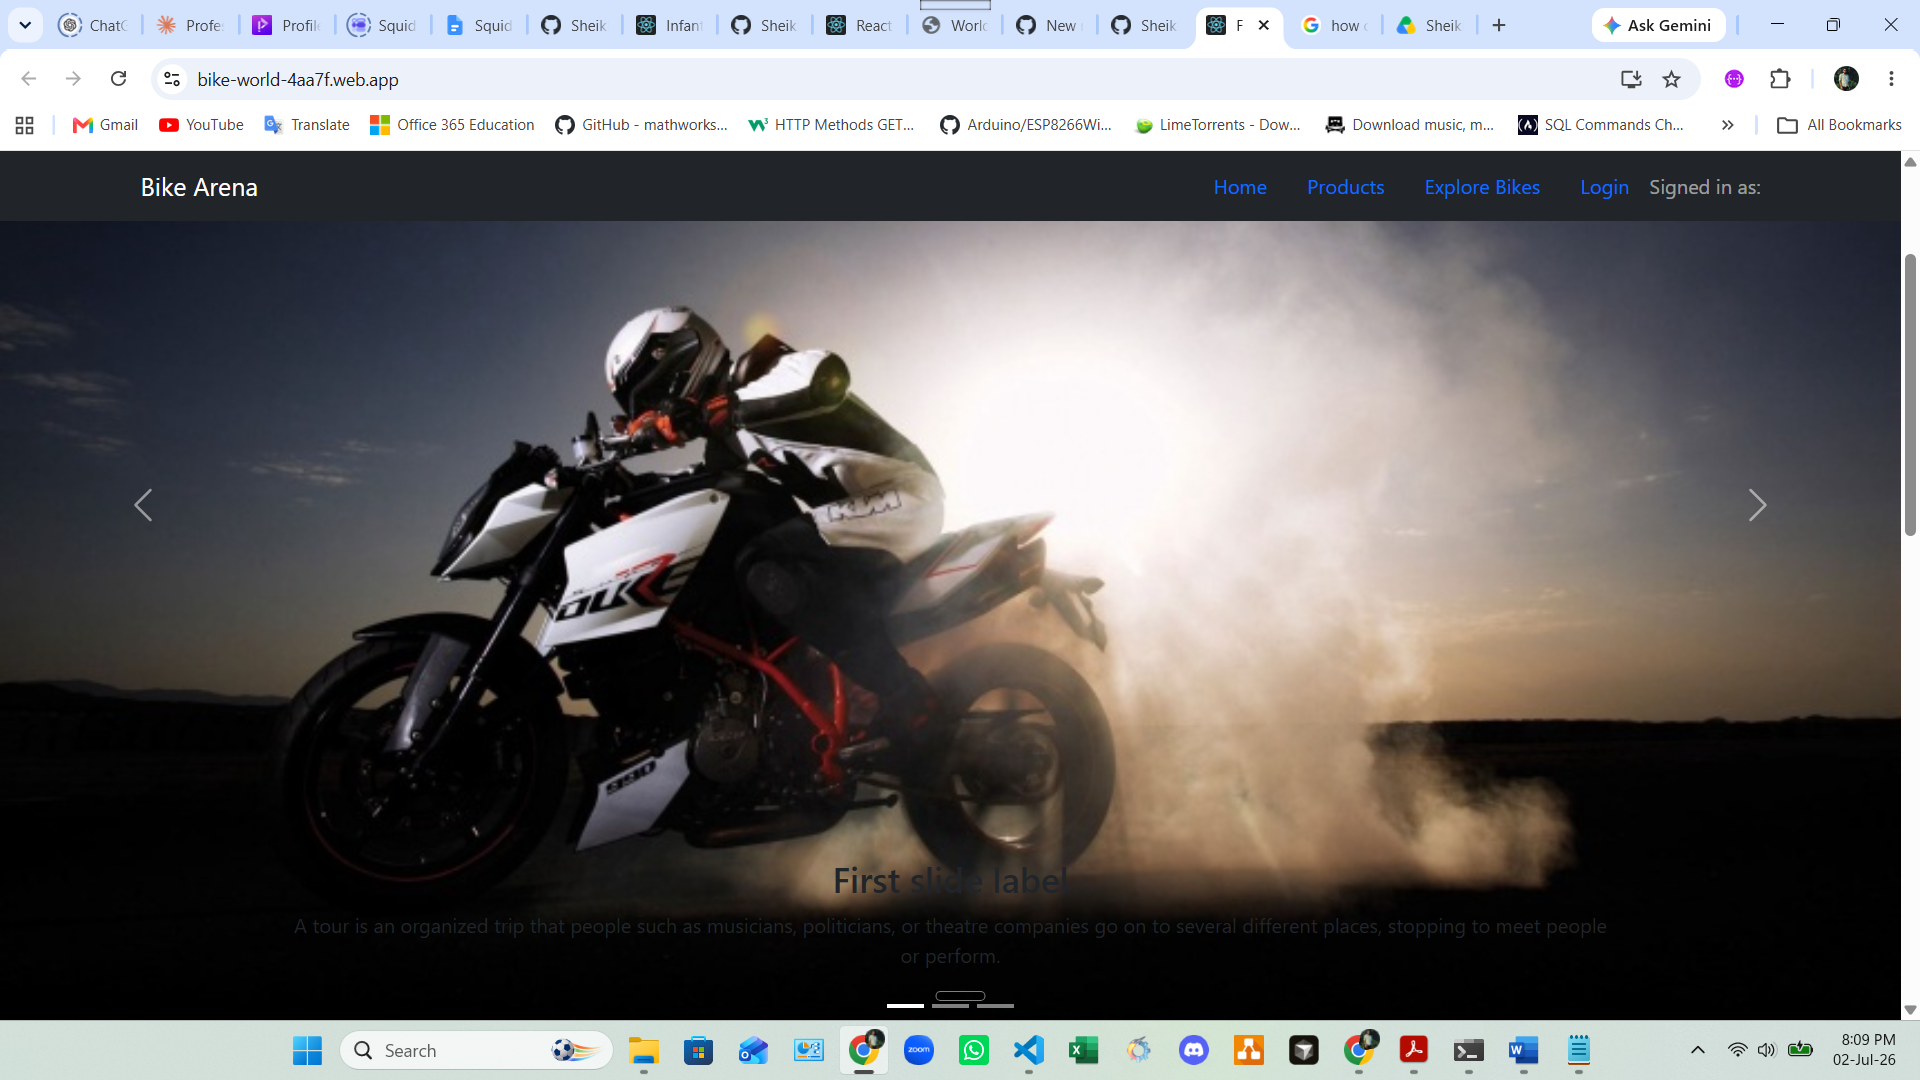The image size is (1920, 1080).
Task: Open the Translate bookmark
Action: (306, 125)
